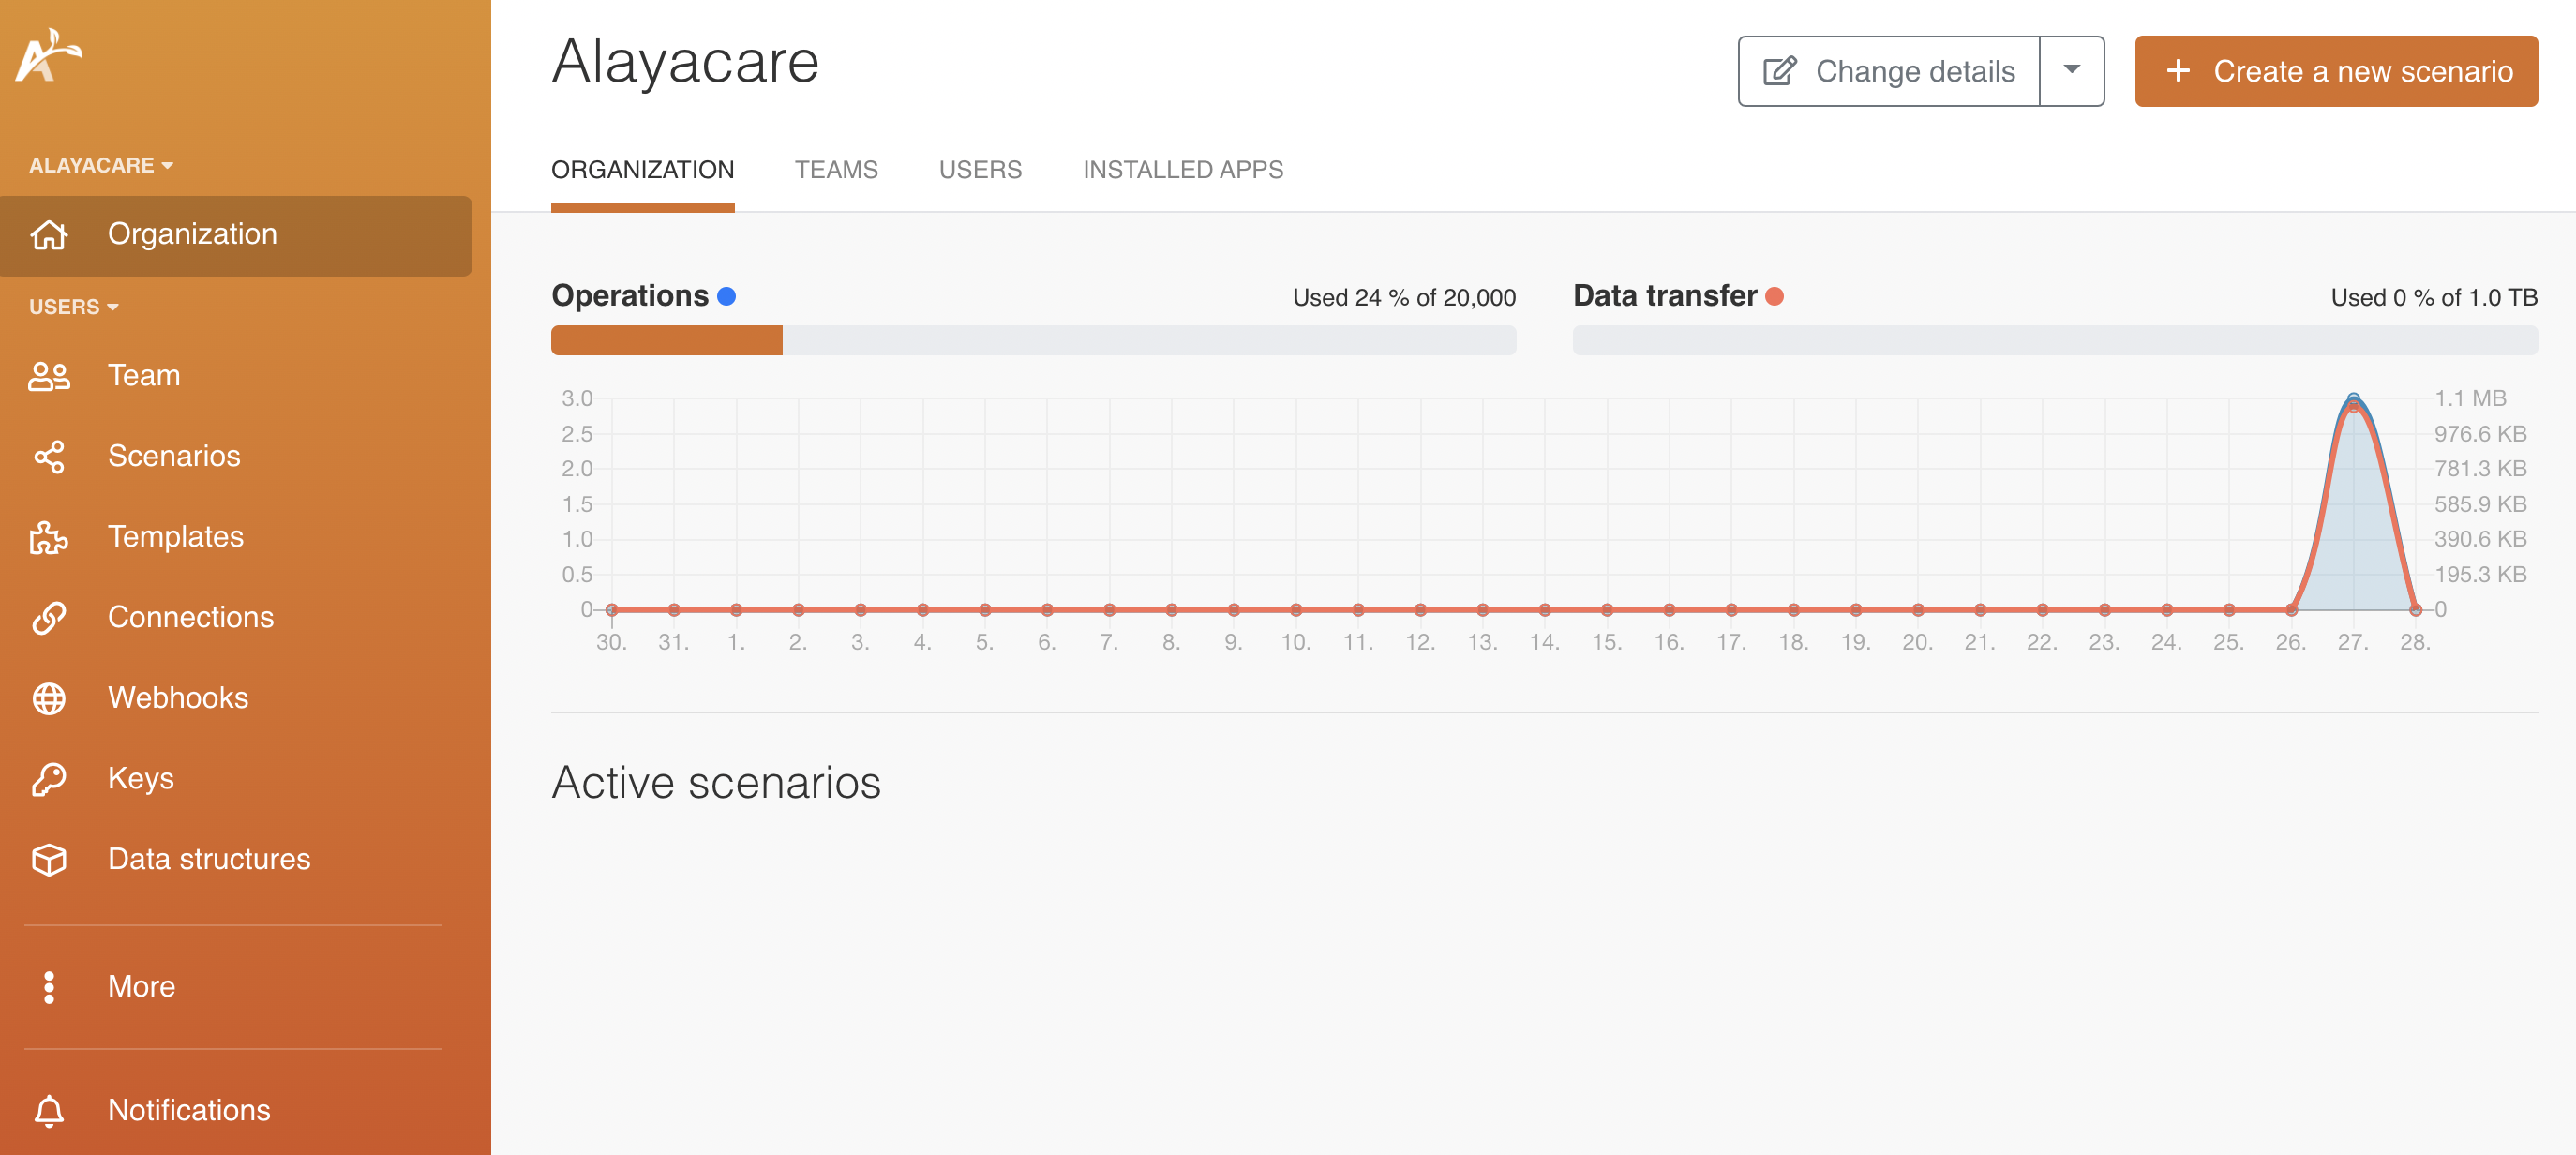Image resolution: width=2576 pixels, height=1155 pixels.
Task: Select the Templates puzzle icon
Action: pos(49,538)
